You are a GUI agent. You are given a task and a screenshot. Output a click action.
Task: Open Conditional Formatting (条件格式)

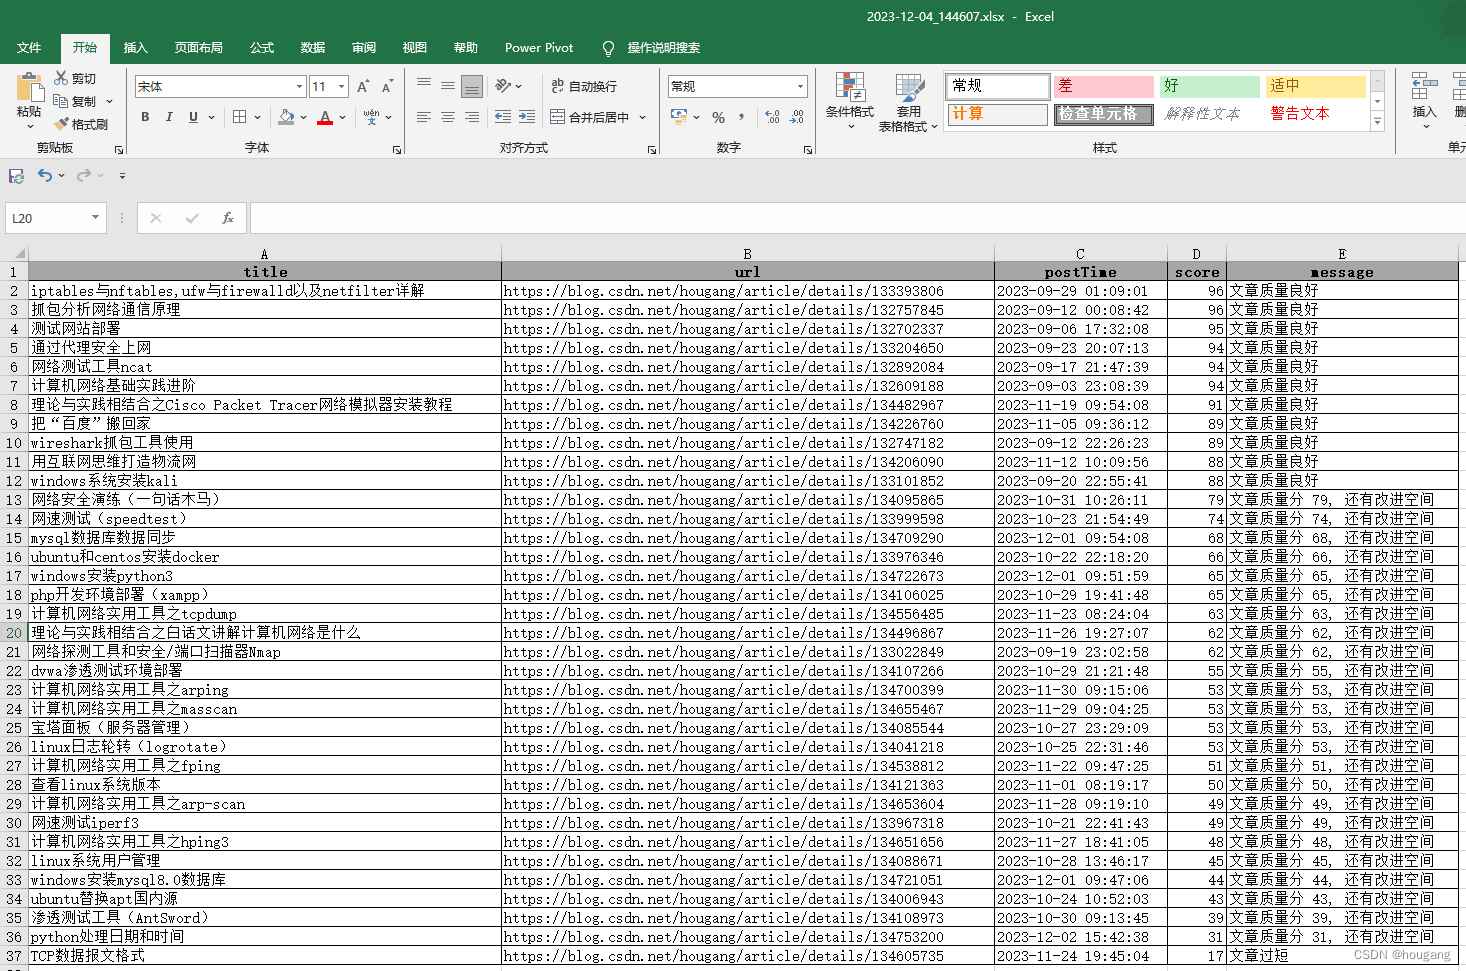850,102
